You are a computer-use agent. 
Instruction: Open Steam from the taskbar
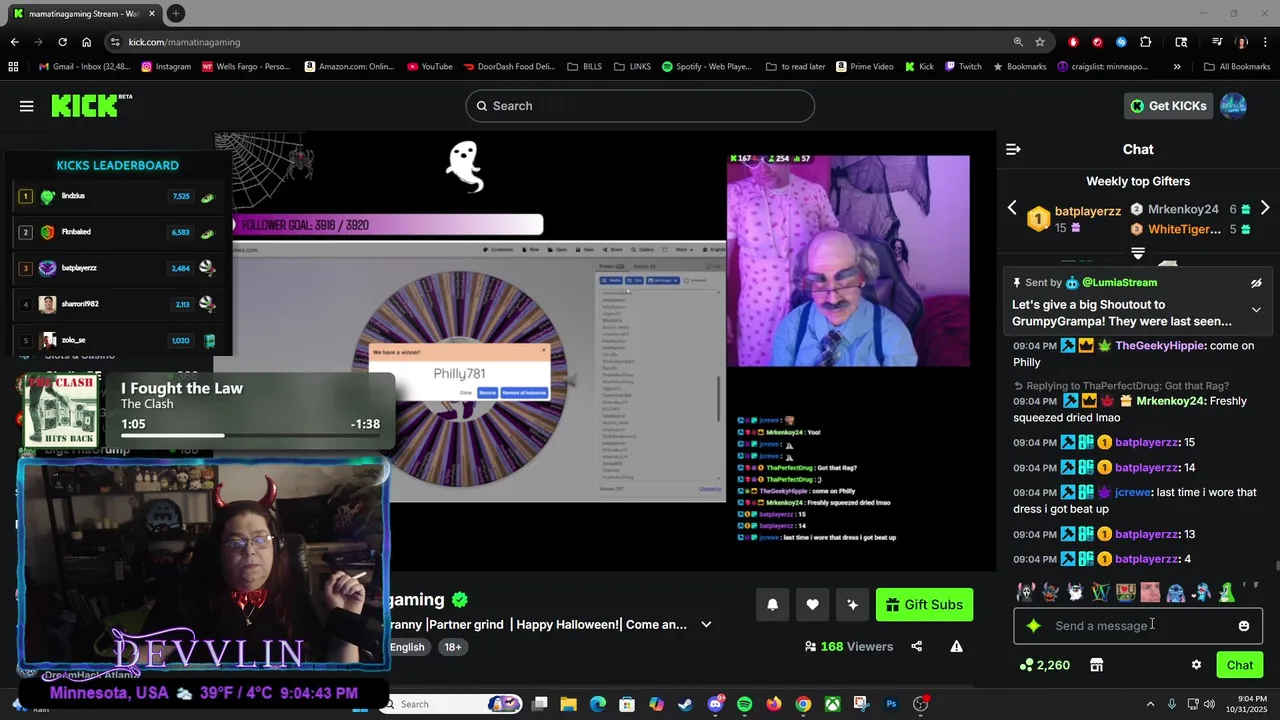685,704
